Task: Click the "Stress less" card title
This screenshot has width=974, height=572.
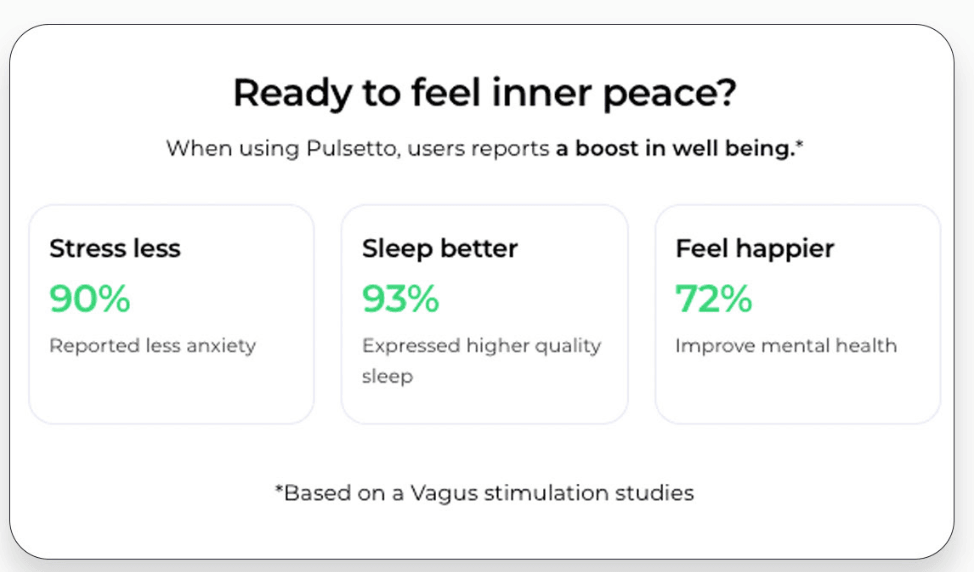Action: [x=115, y=249]
